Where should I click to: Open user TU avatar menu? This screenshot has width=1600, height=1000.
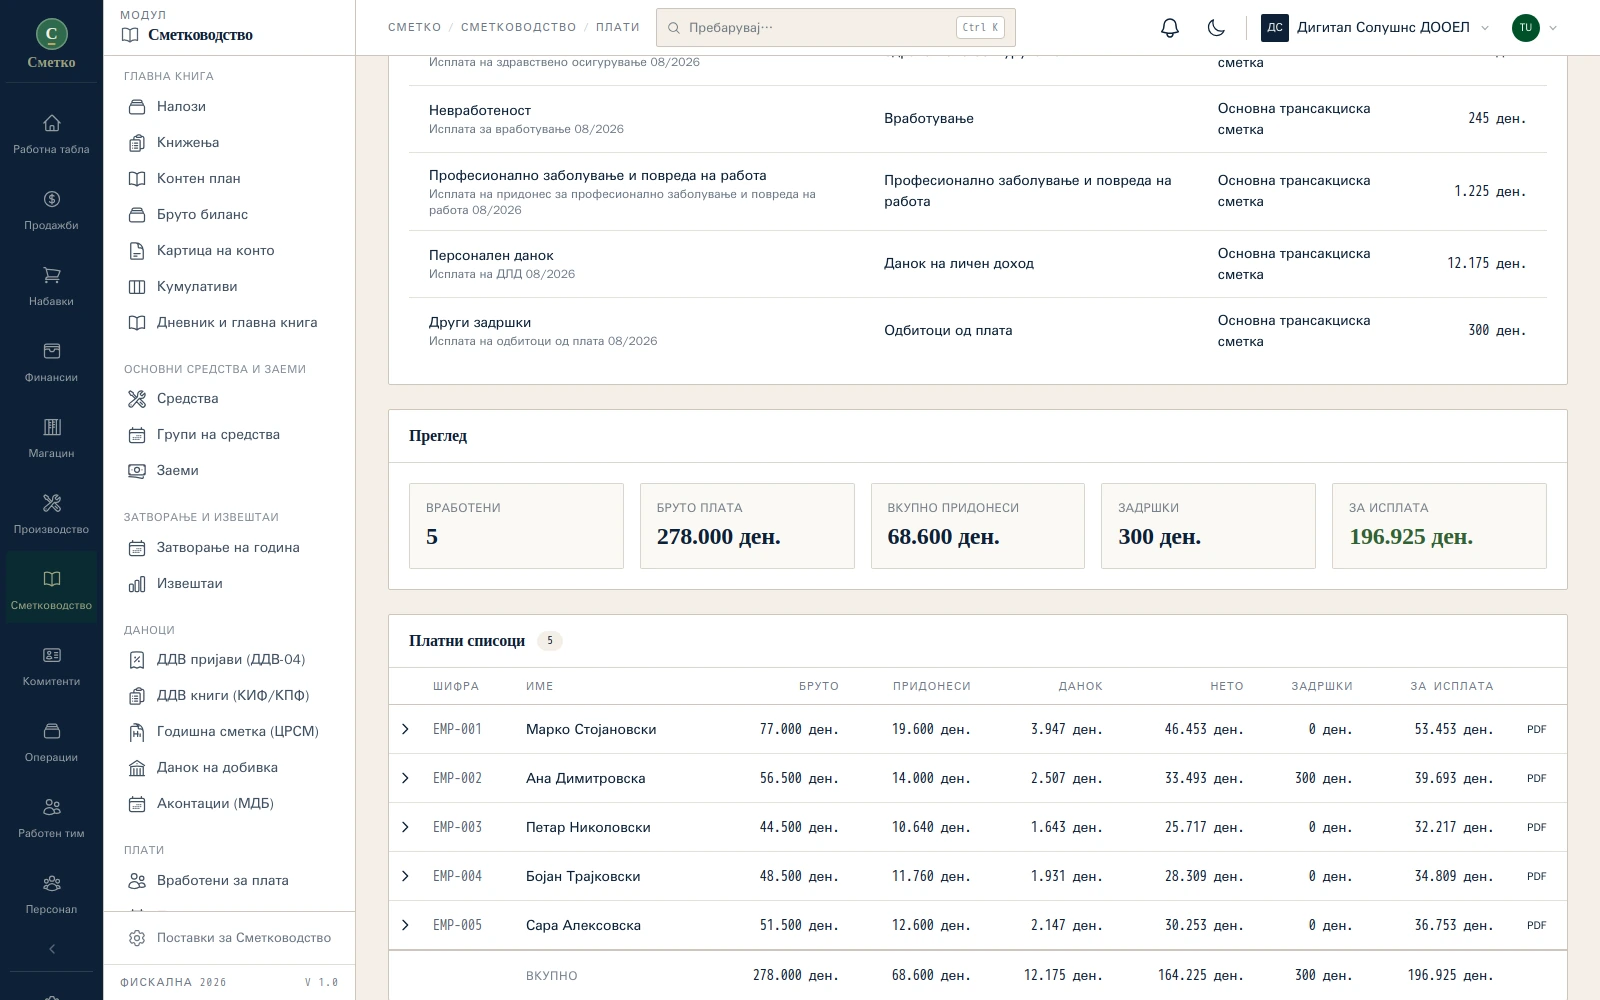pyautogui.click(x=1534, y=28)
